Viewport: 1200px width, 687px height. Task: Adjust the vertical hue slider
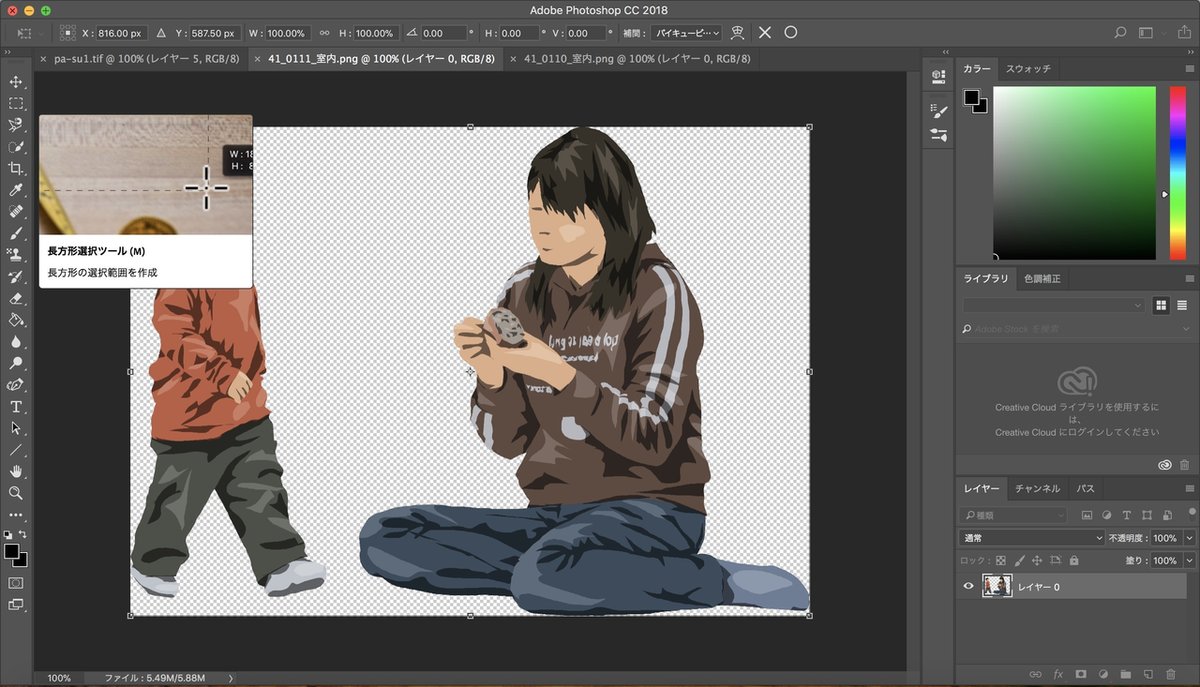click(x=1177, y=173)
